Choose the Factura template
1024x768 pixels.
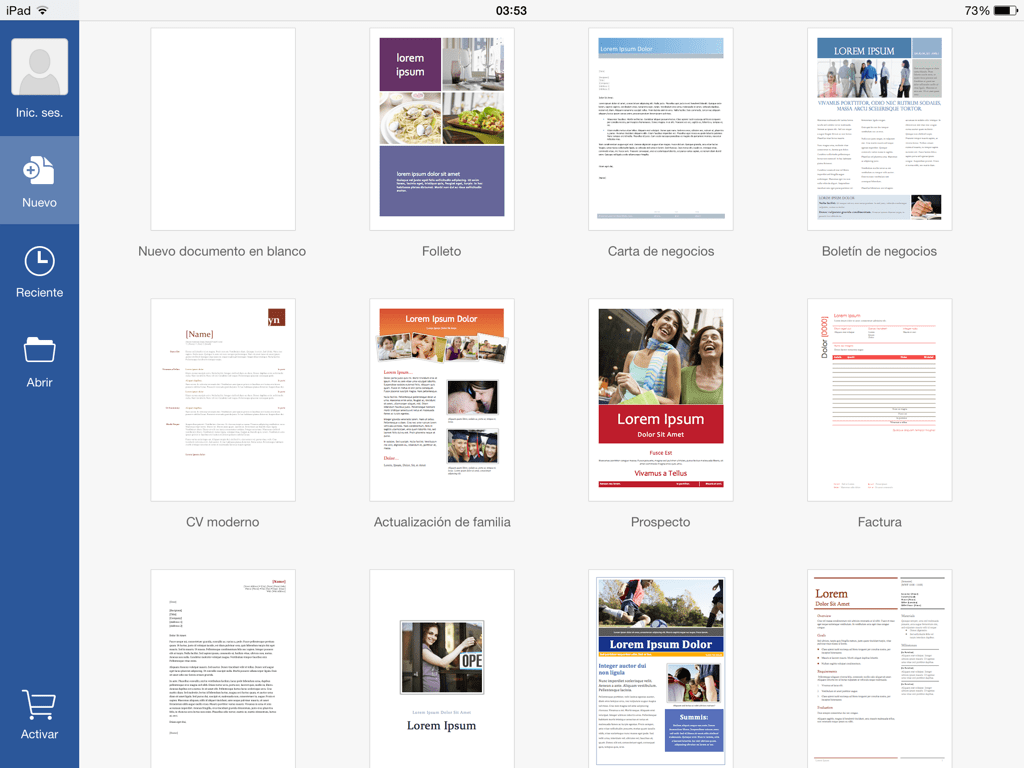(879, 398)
